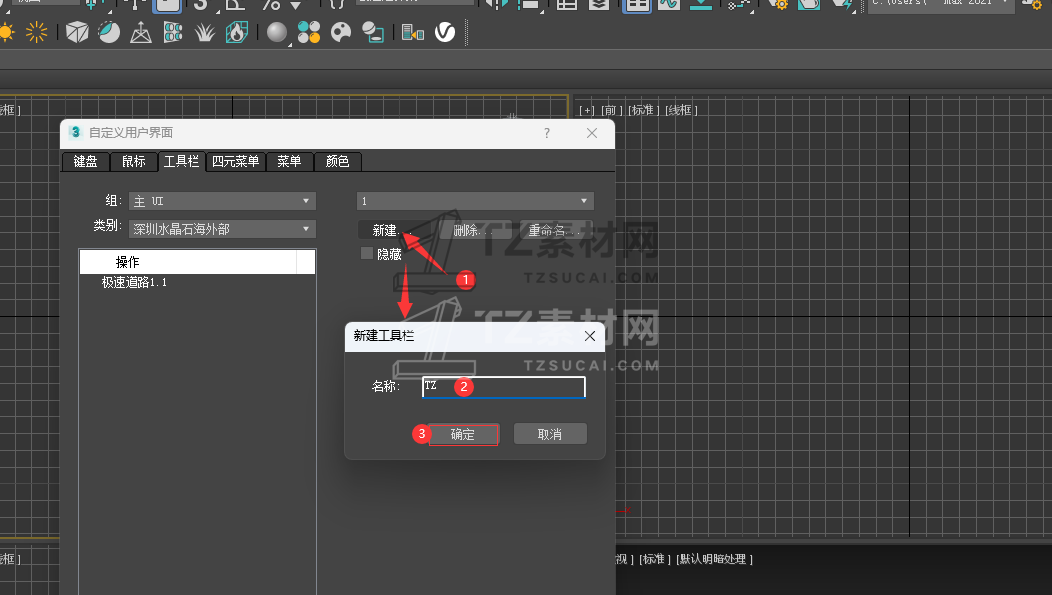Click the white cube icon in toolbar

pos(76,32)
